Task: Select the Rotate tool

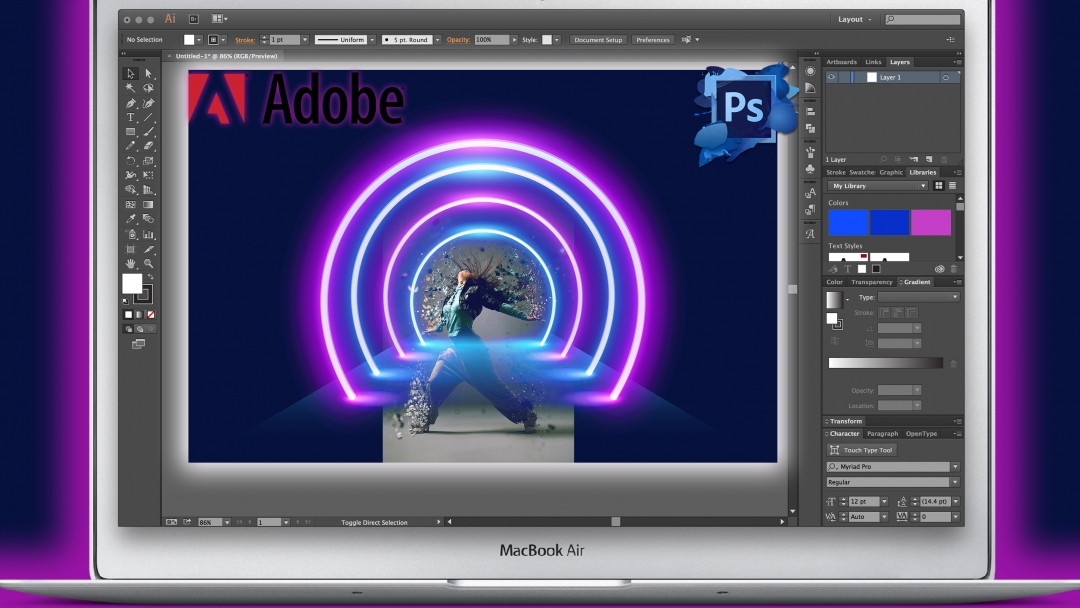Action: [130, 160]
